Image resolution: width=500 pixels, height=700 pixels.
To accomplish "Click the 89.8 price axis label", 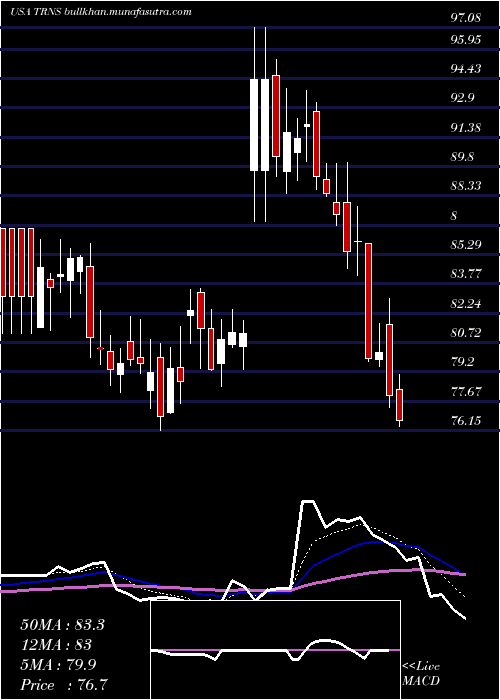I will coord(463,157).
